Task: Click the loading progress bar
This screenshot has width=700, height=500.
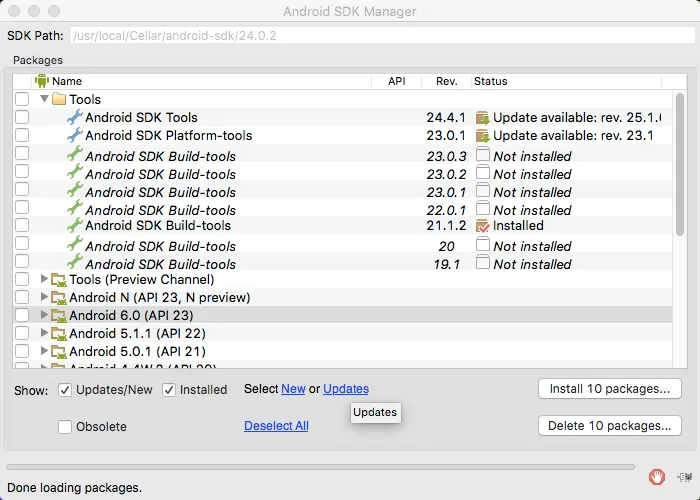Action: pyautogui.click(x=321, y=467)
